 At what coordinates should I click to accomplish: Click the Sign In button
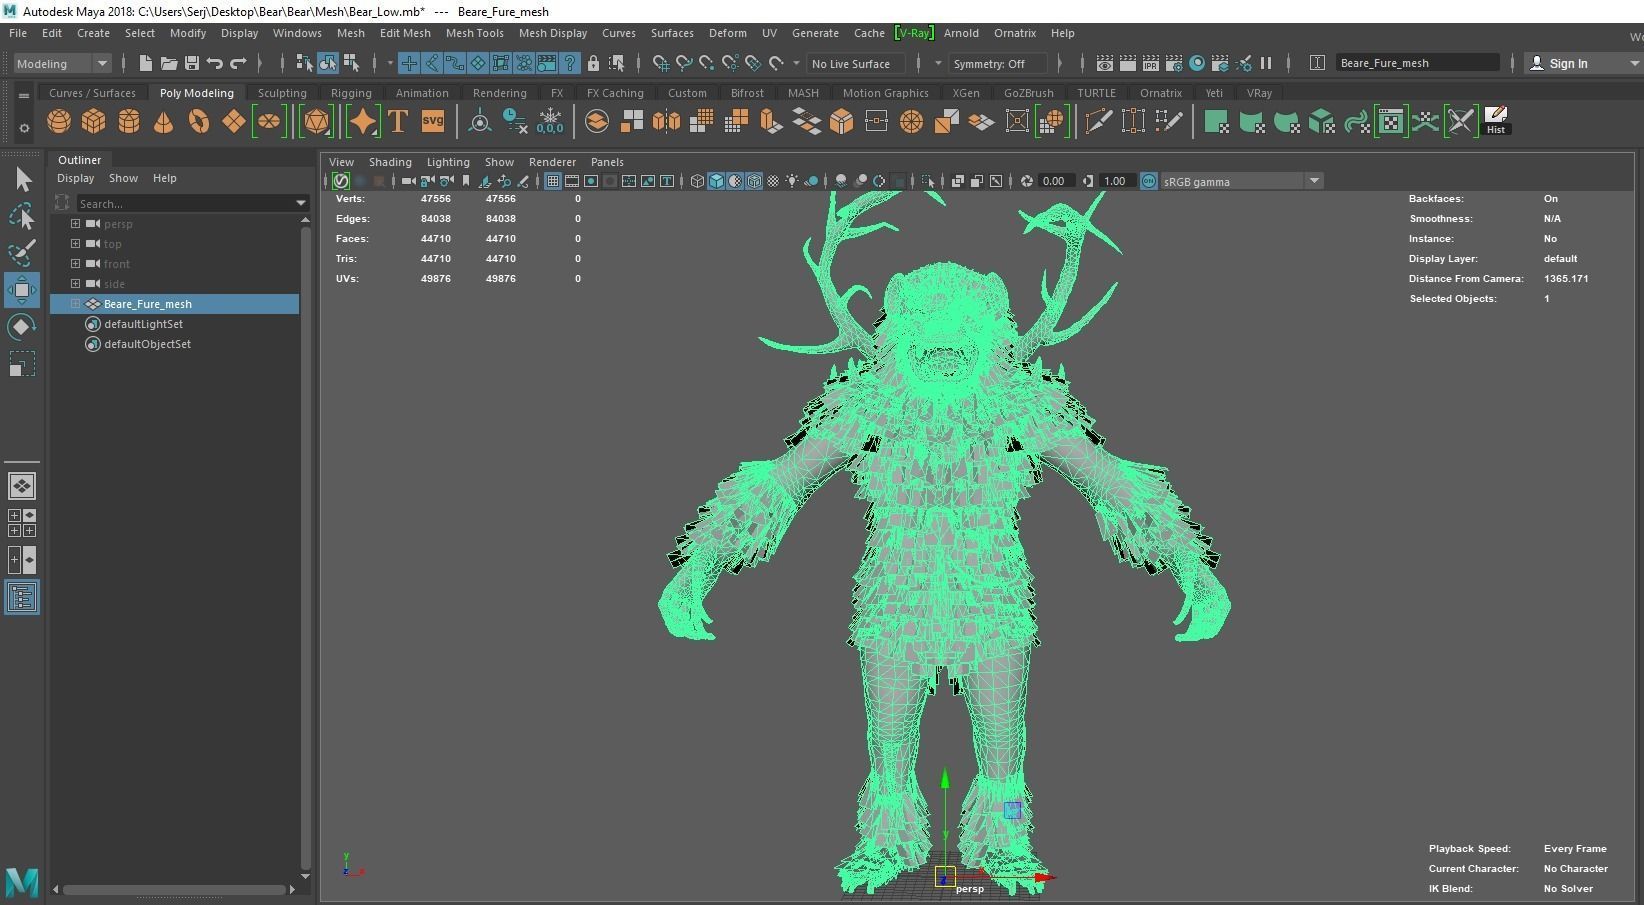(x=1568, y=63)
